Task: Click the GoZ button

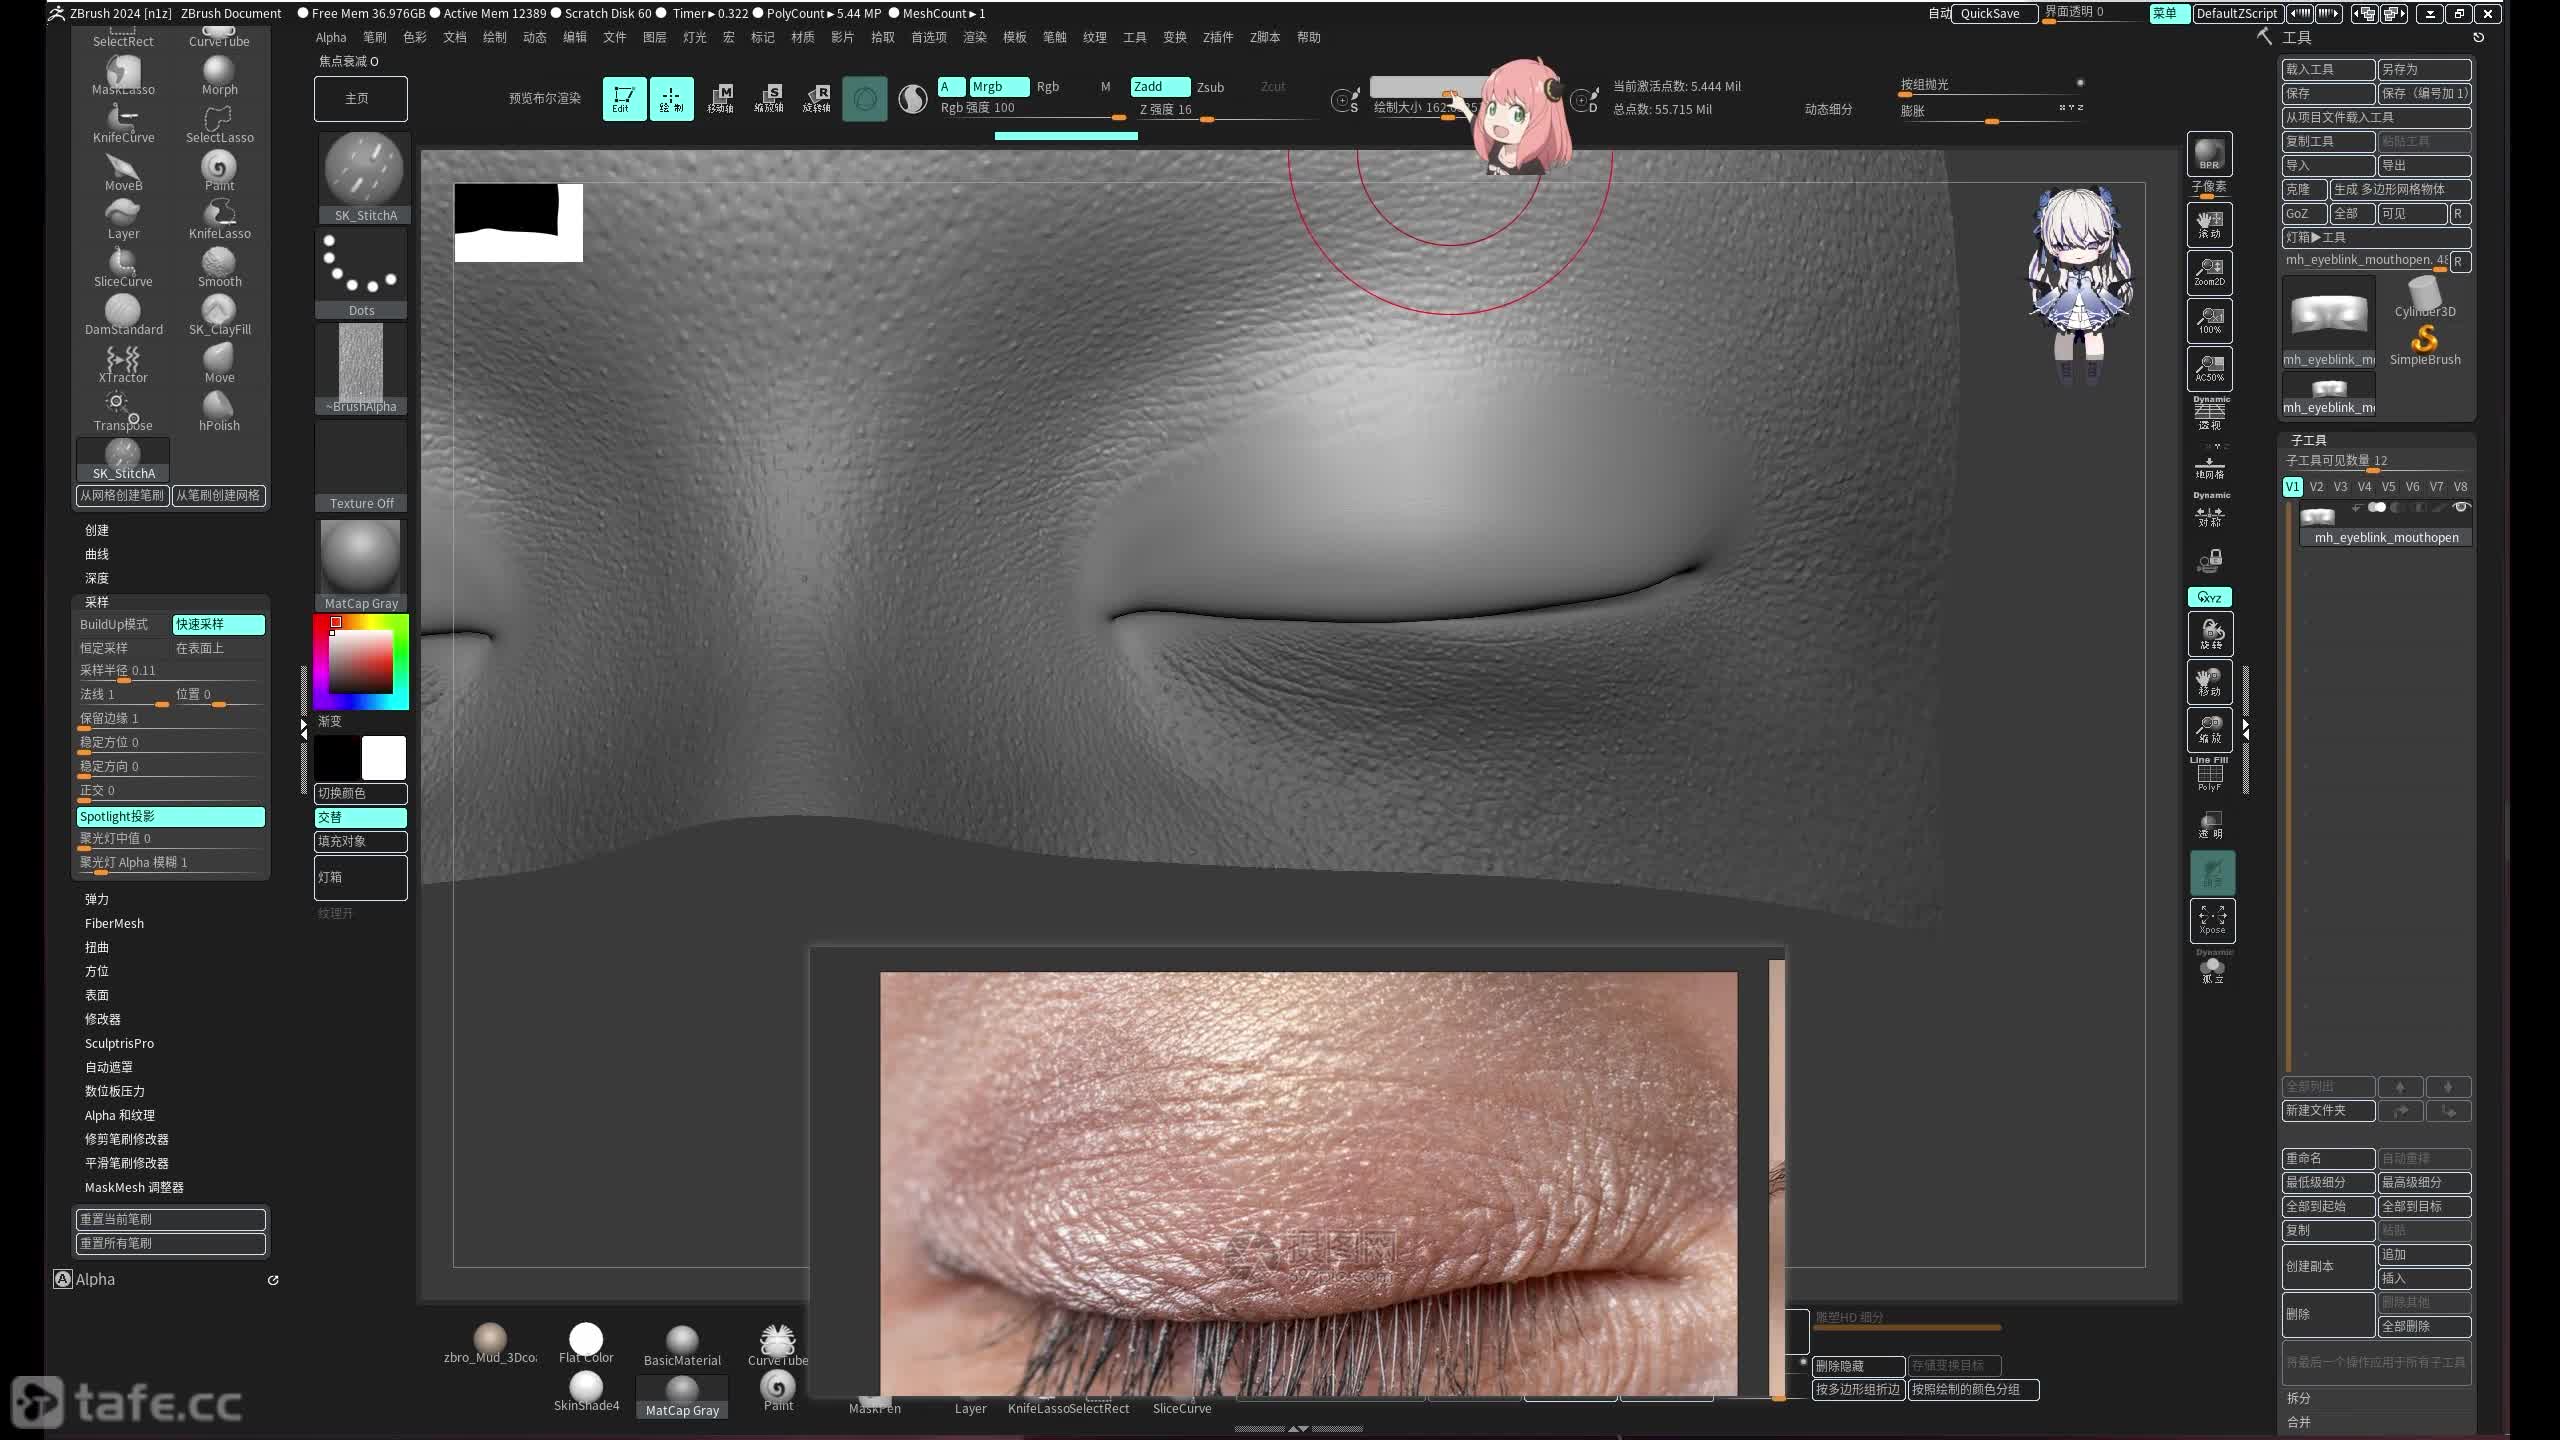Action: click(2303, 213)
